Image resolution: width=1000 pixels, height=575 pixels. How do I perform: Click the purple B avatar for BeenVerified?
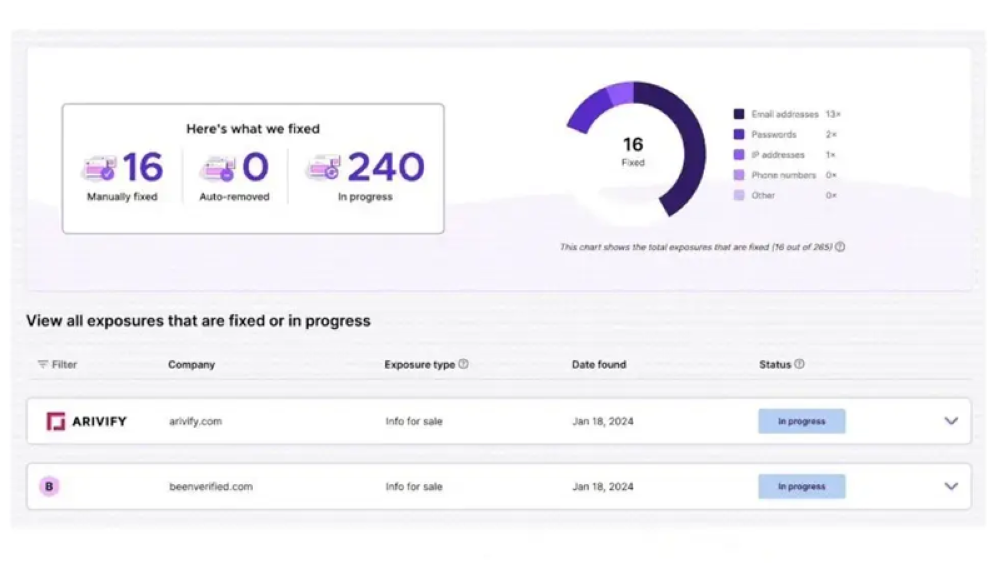49,487
